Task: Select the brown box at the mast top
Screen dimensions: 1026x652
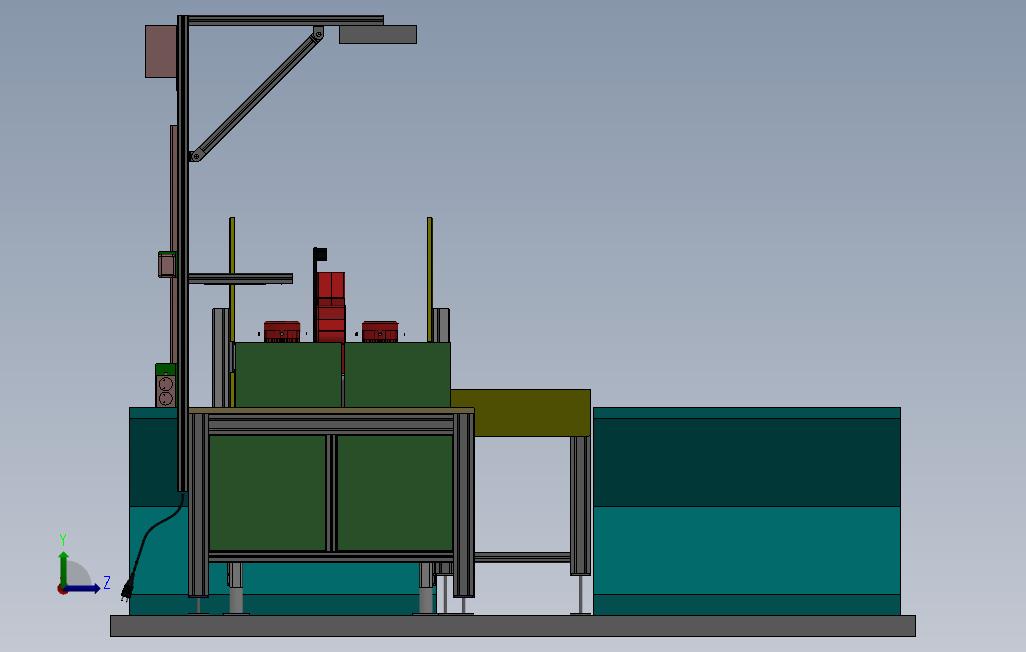Action: (x=161, y=52)
